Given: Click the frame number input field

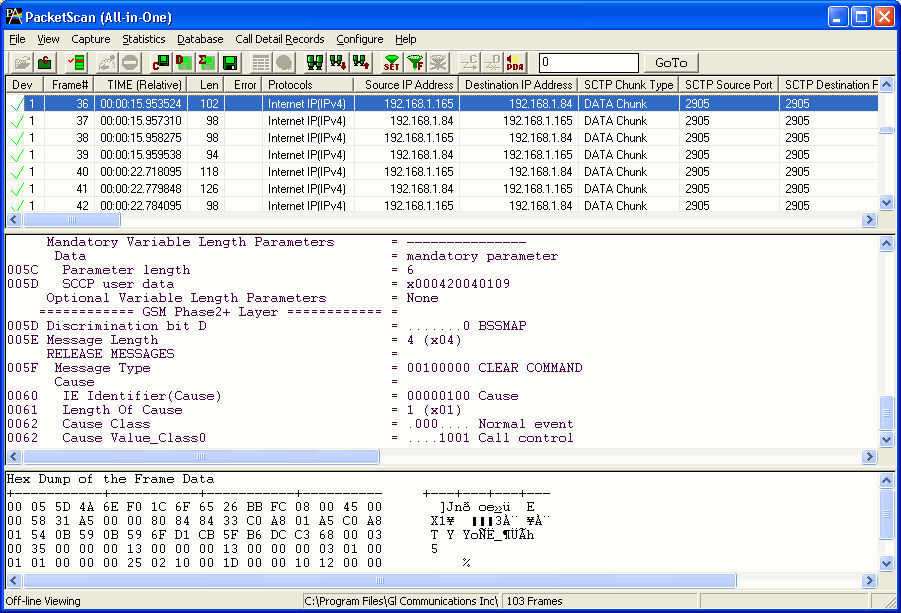Looking at the screenshot, I should [x=588, y=62].
